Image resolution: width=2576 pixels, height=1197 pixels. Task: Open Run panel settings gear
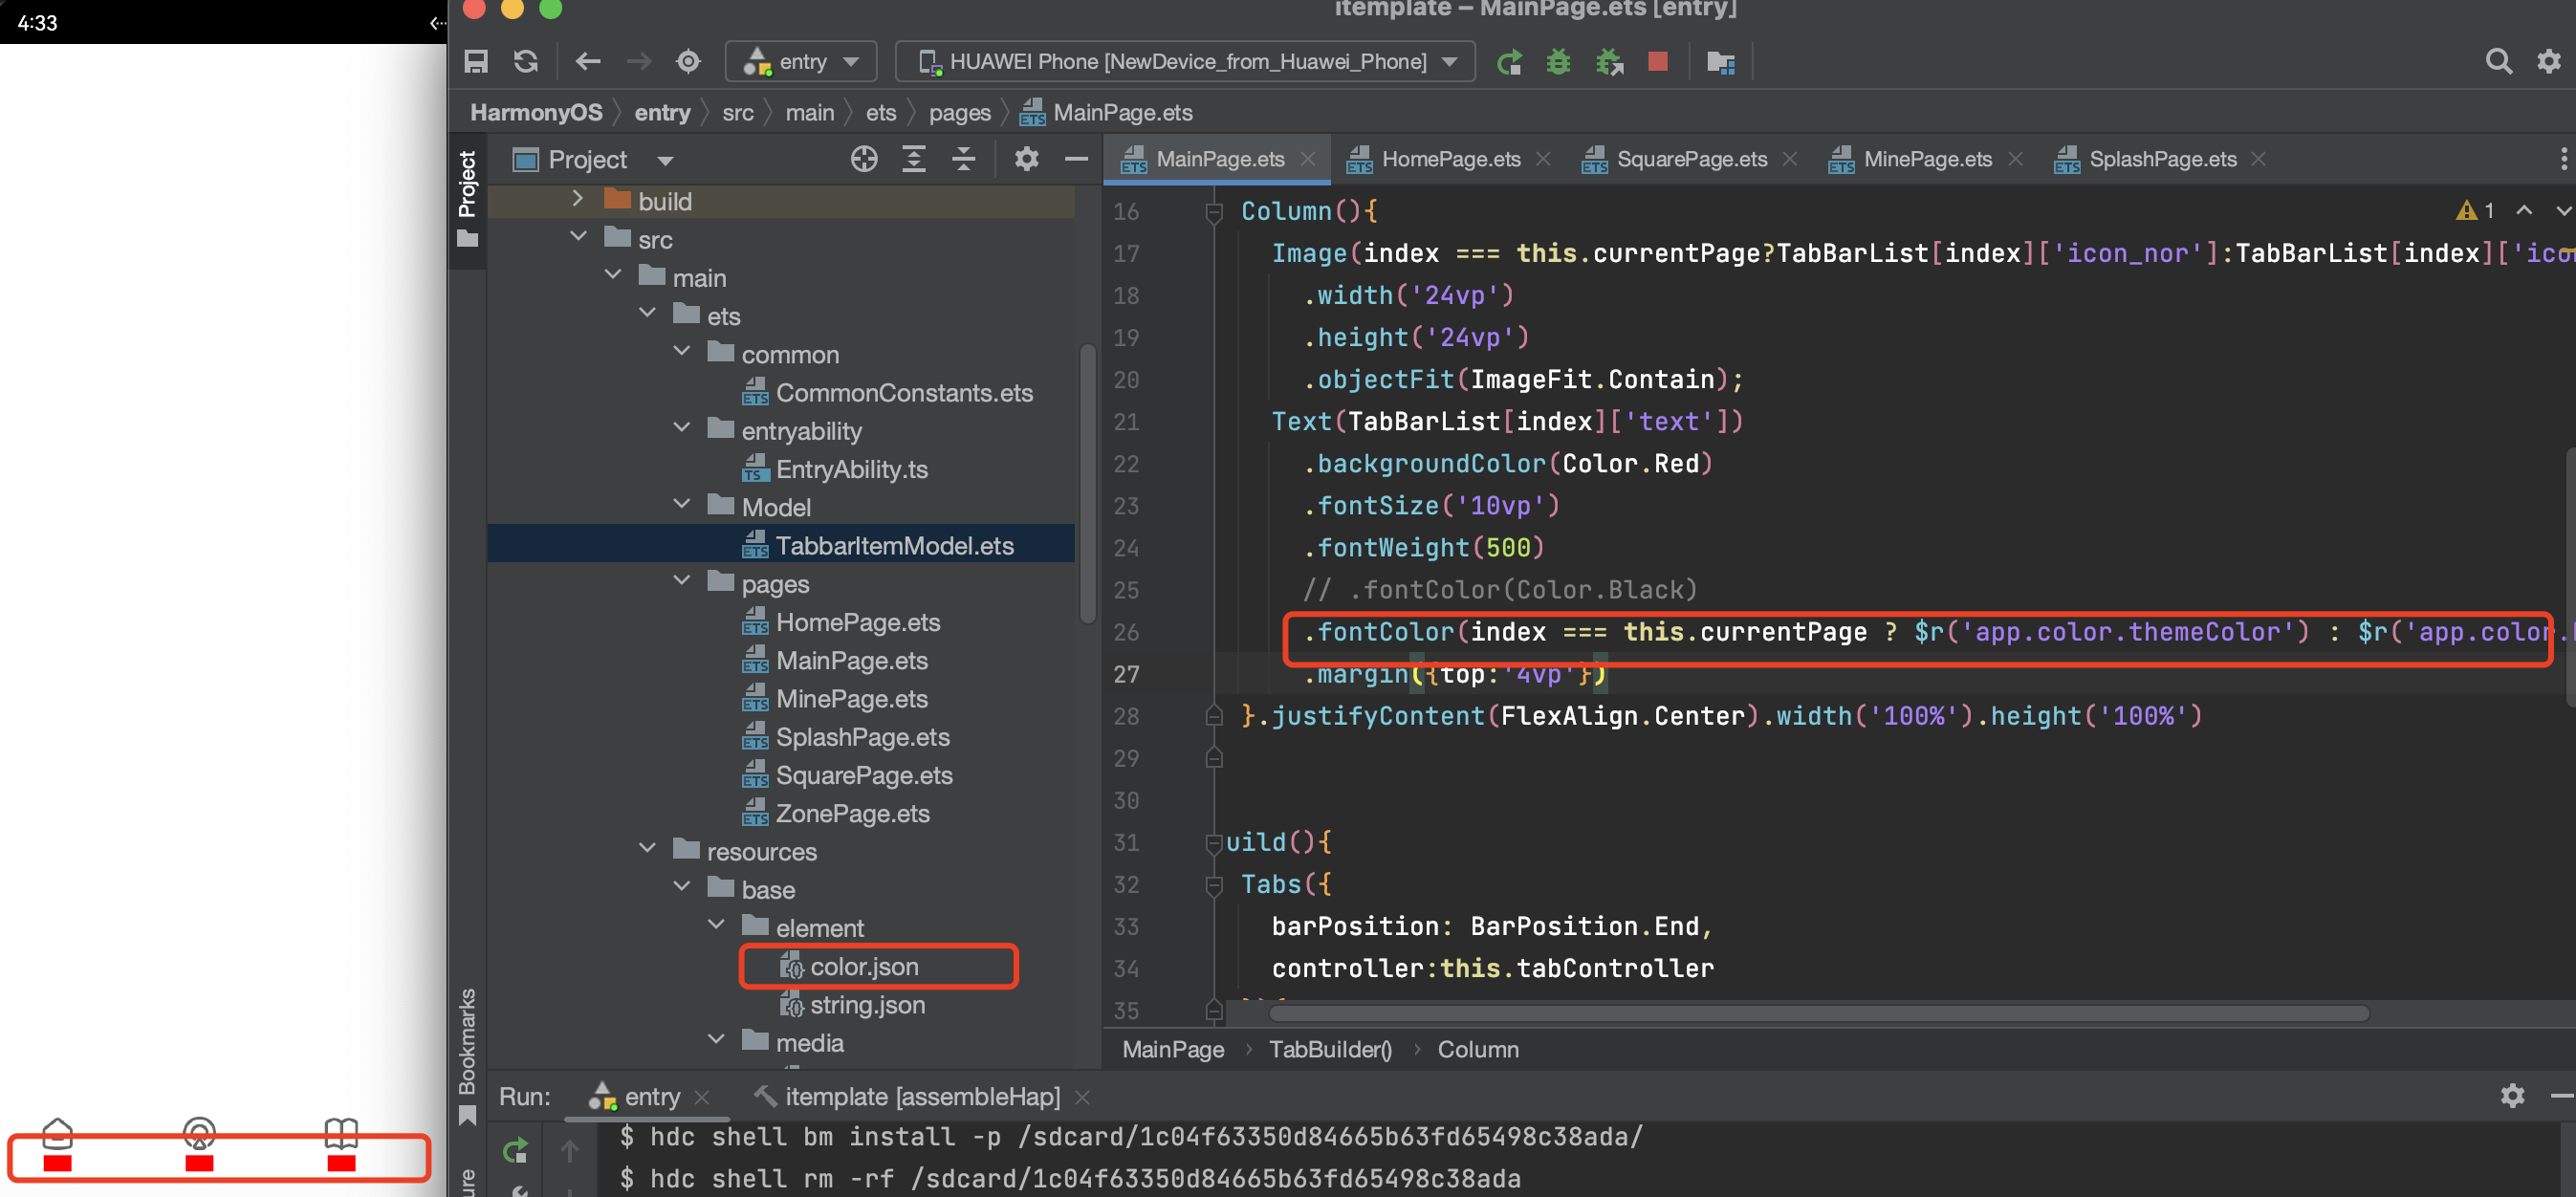coord(2512,1096)
